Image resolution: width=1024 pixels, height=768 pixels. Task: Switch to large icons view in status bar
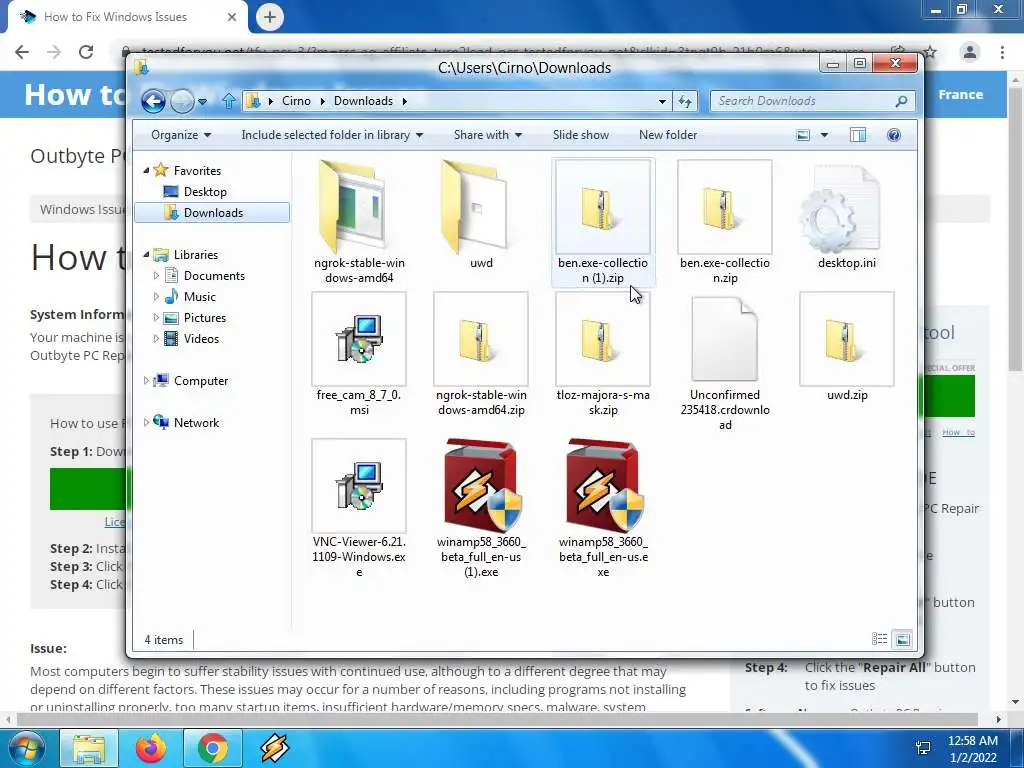902,639
